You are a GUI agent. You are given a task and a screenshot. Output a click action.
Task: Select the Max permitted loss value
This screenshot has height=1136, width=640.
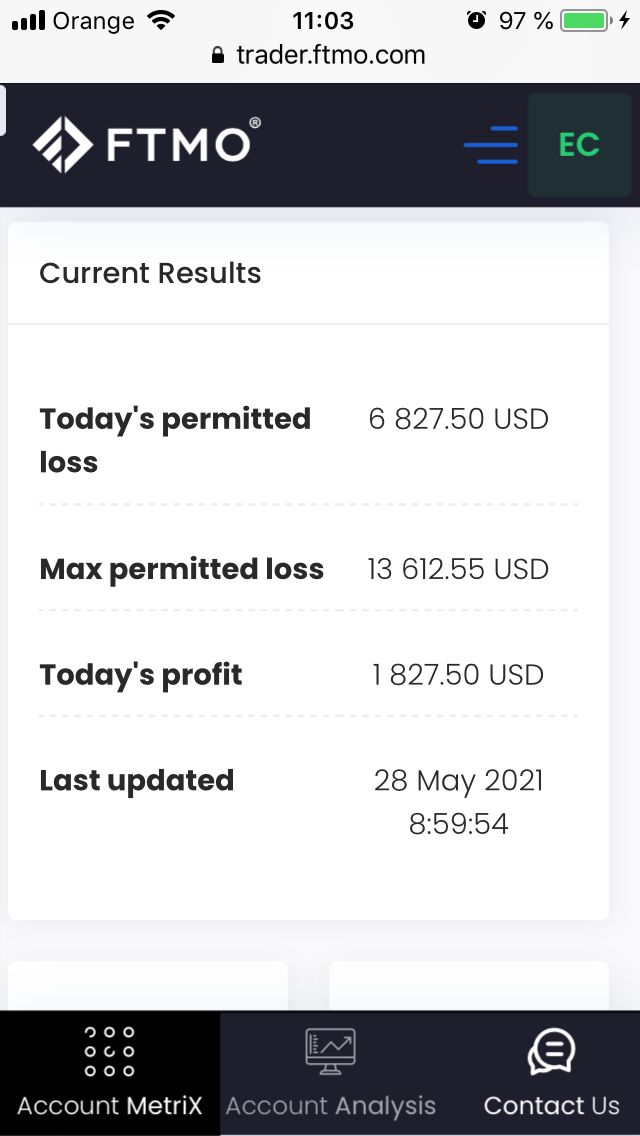coord(458,570)
